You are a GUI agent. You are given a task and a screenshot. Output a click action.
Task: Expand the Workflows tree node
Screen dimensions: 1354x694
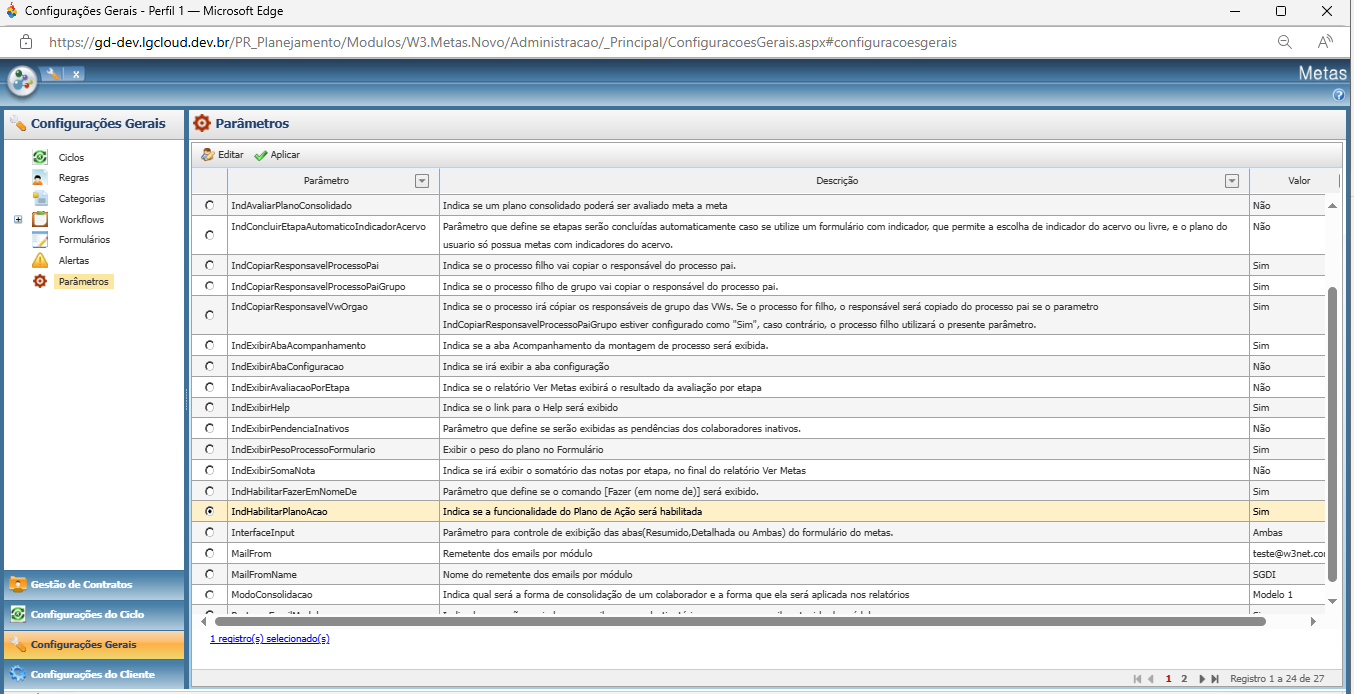tap(18, 219)
